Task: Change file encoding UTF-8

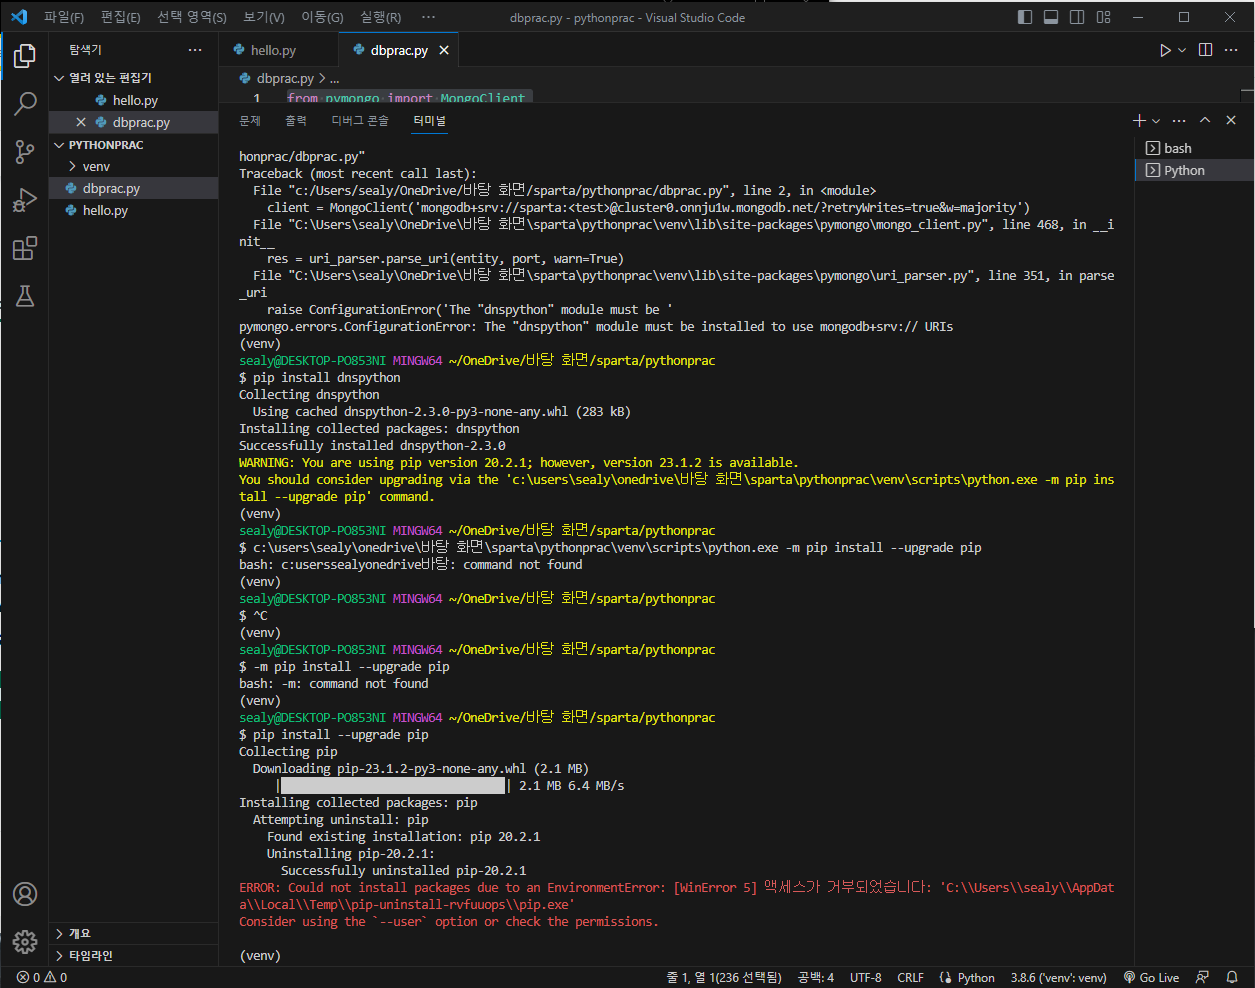Action: tap(866, 978)
